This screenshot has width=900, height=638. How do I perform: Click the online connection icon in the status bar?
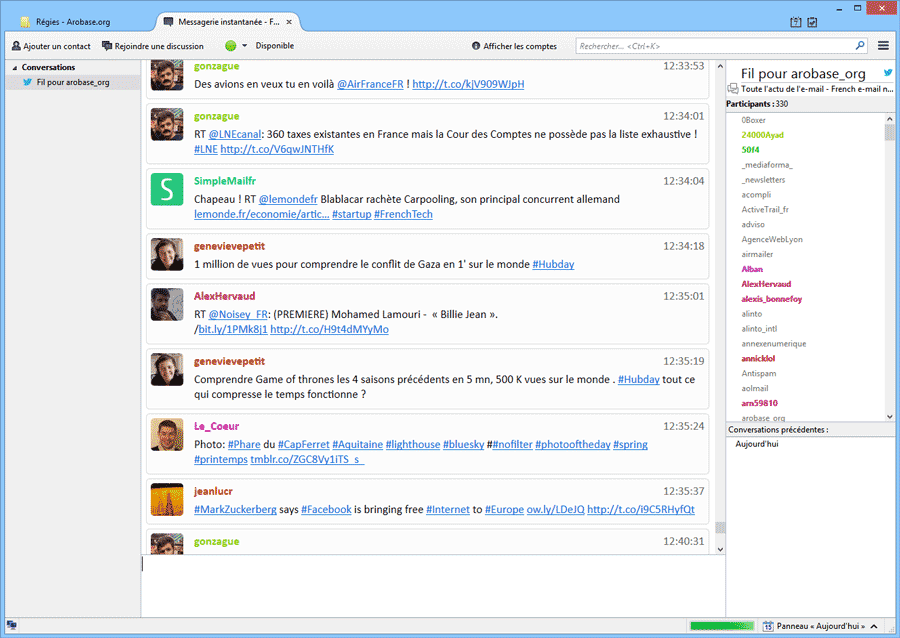pyautogui.click(x=11, y=625)
